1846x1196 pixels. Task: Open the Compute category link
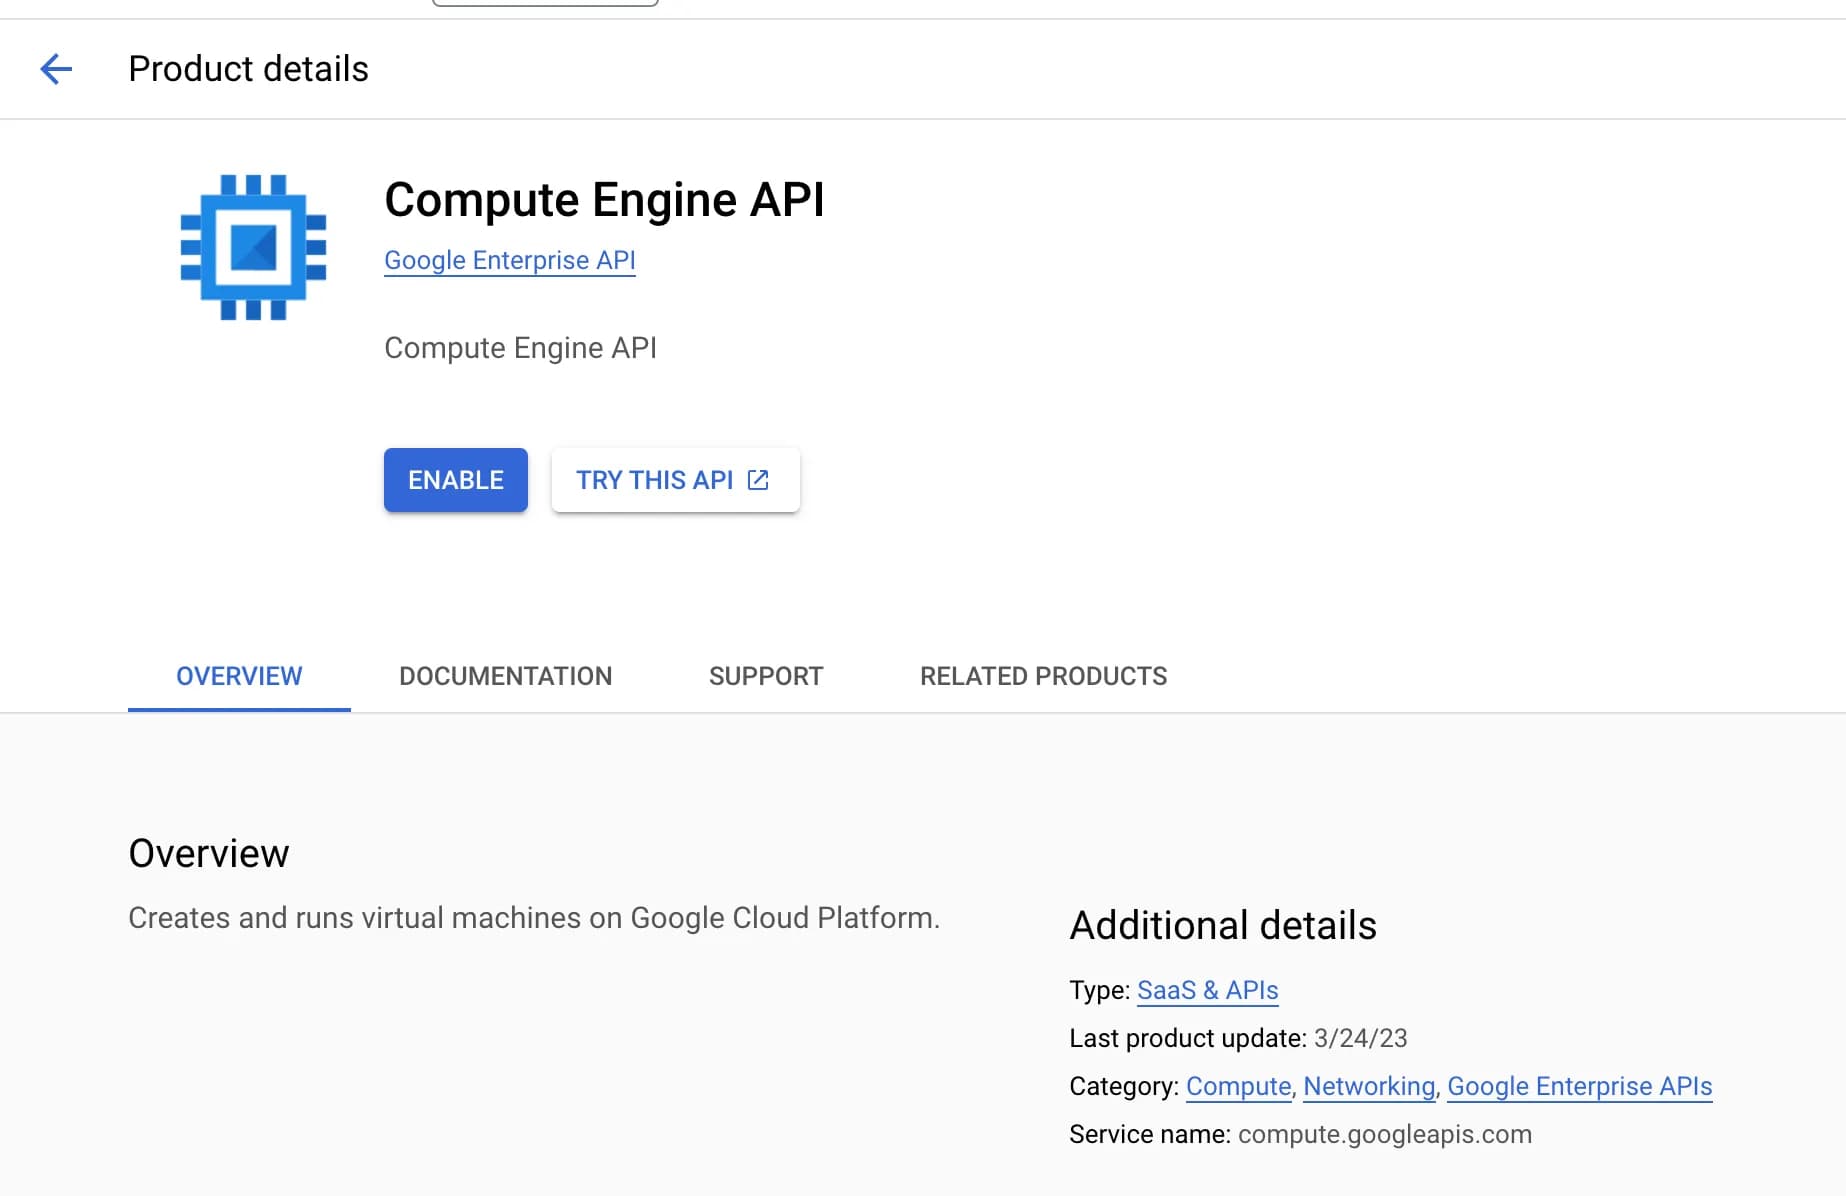pyautogui.click(x=1238, y=1086)
